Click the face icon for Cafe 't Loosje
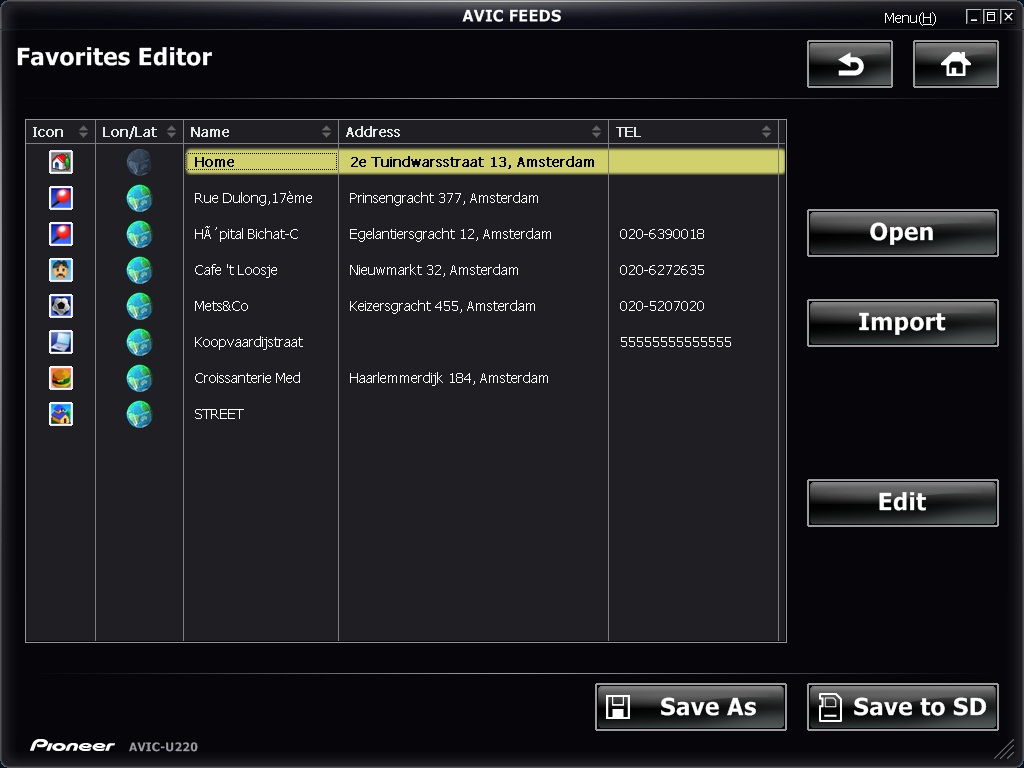Image resolution: width=1024 pixels, height=768 pixels. point(61,270)
